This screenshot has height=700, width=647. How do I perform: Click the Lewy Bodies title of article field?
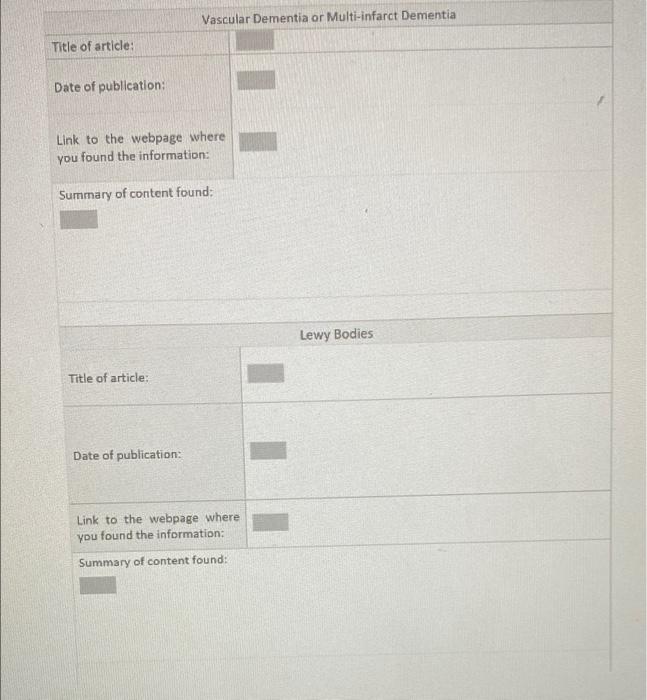[266, 373]
